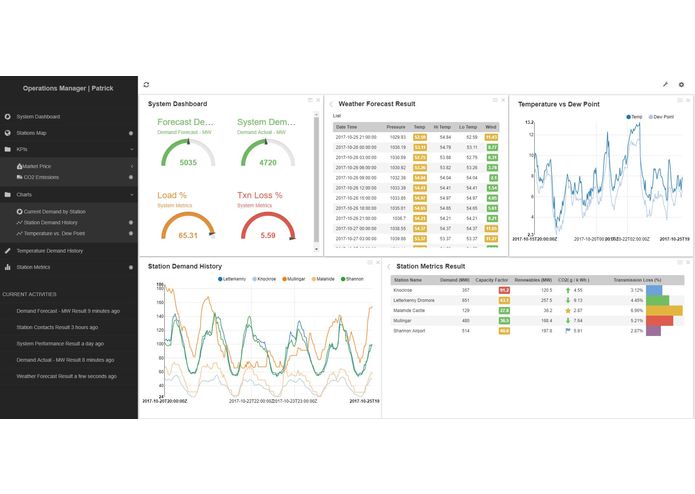This screenshot has height=494, width=695.
Task: Close the Weather Forecast Result panel
Action: pyautogui.click(x=503, y=100)
